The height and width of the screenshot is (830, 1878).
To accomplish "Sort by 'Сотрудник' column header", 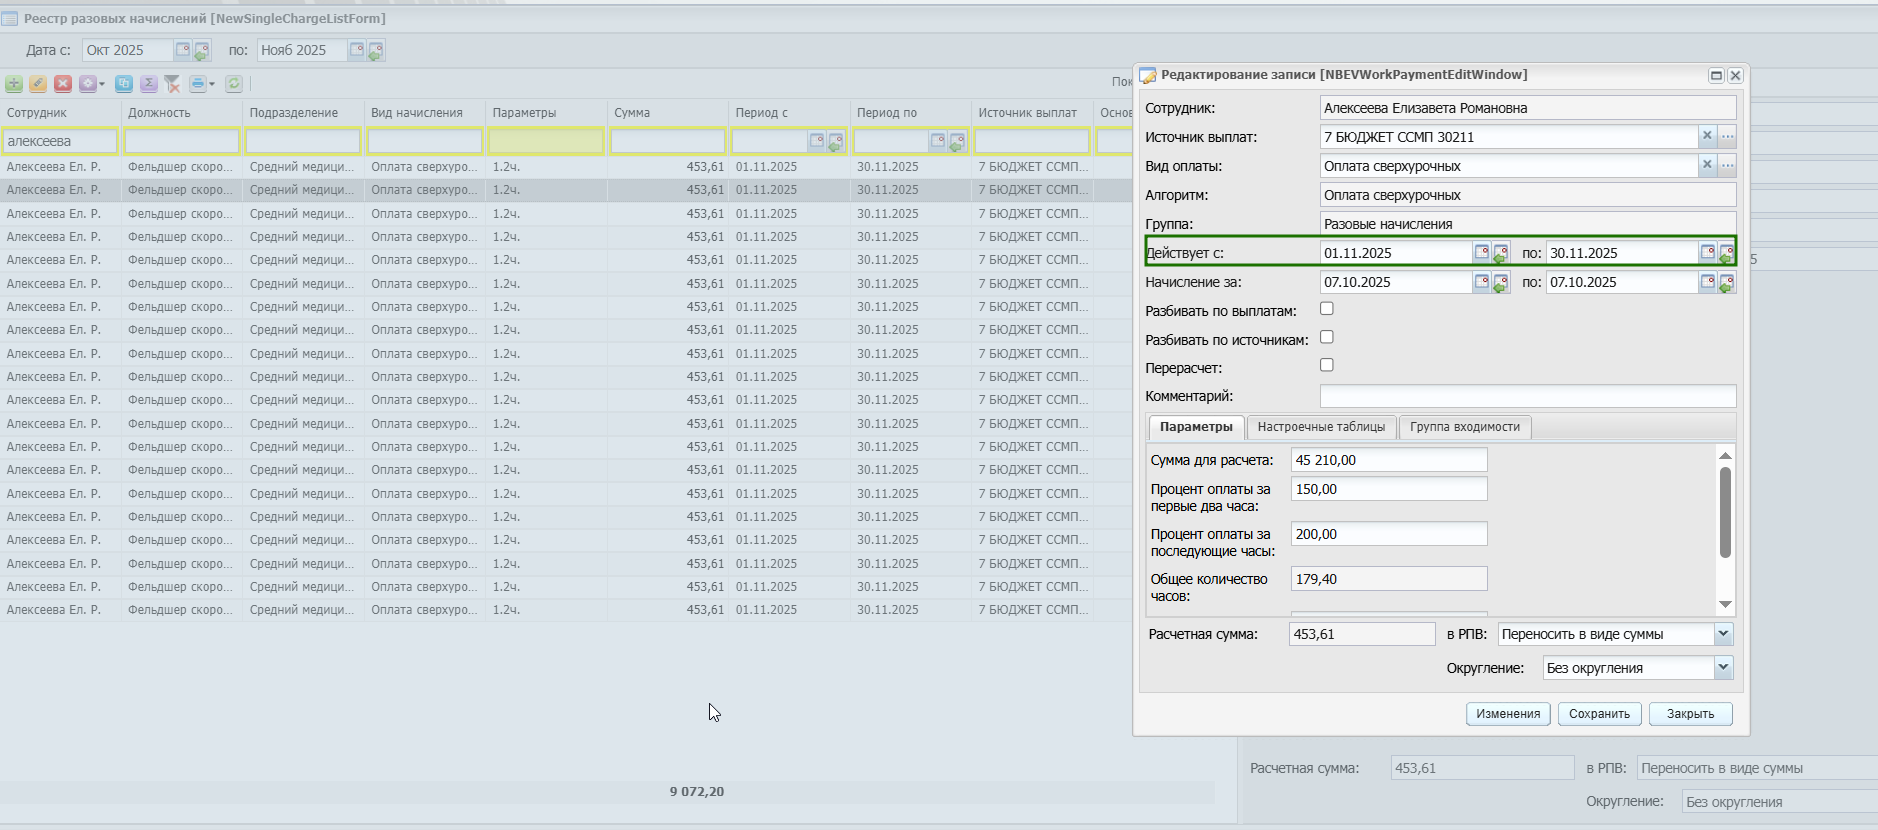I will pos(61,113).
